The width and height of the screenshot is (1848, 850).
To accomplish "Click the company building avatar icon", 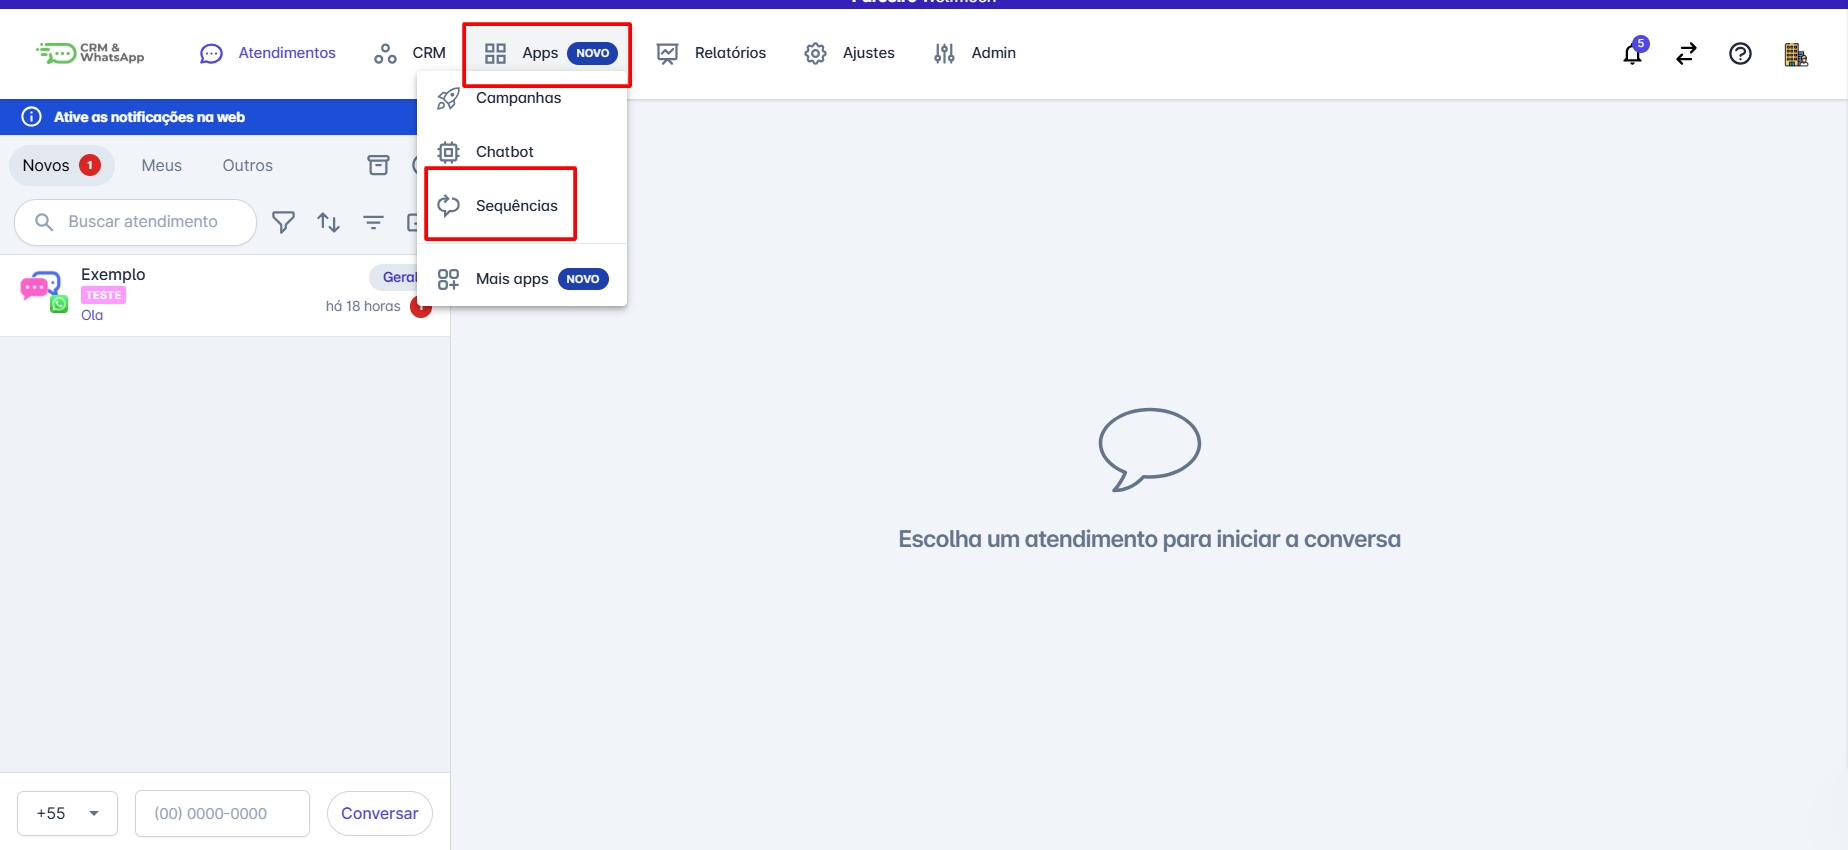I will [x=1795, y=54].
